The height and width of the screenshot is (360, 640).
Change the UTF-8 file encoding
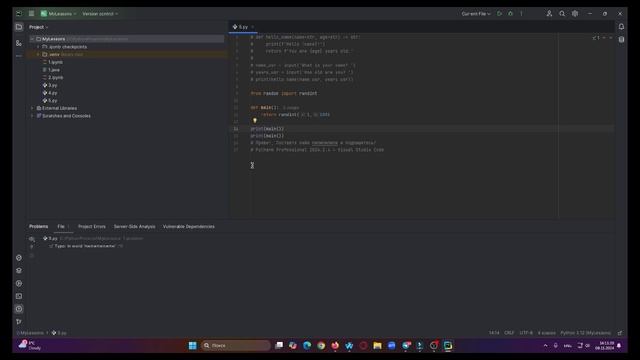[526, 333]
